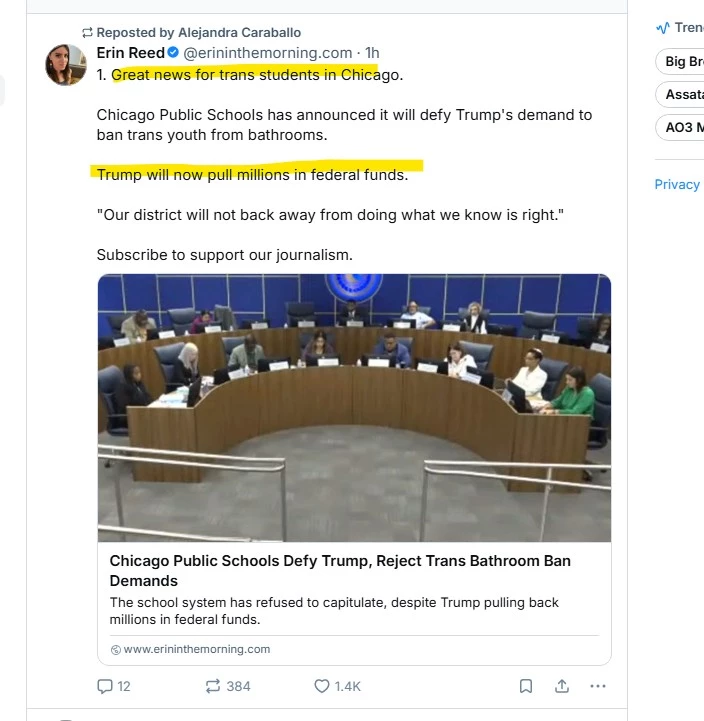This screenshot has height=721, width=704.
Task: Click the repost icon showing 384
Action: (x=213, y=686)
